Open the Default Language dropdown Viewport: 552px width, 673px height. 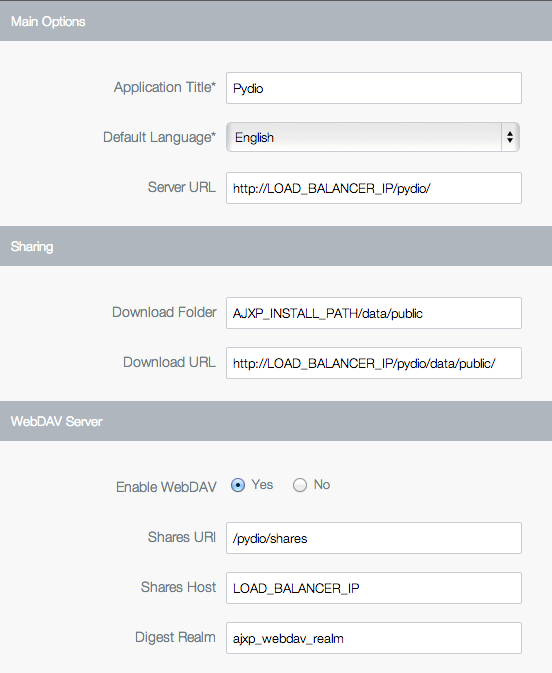click(373, 137)
